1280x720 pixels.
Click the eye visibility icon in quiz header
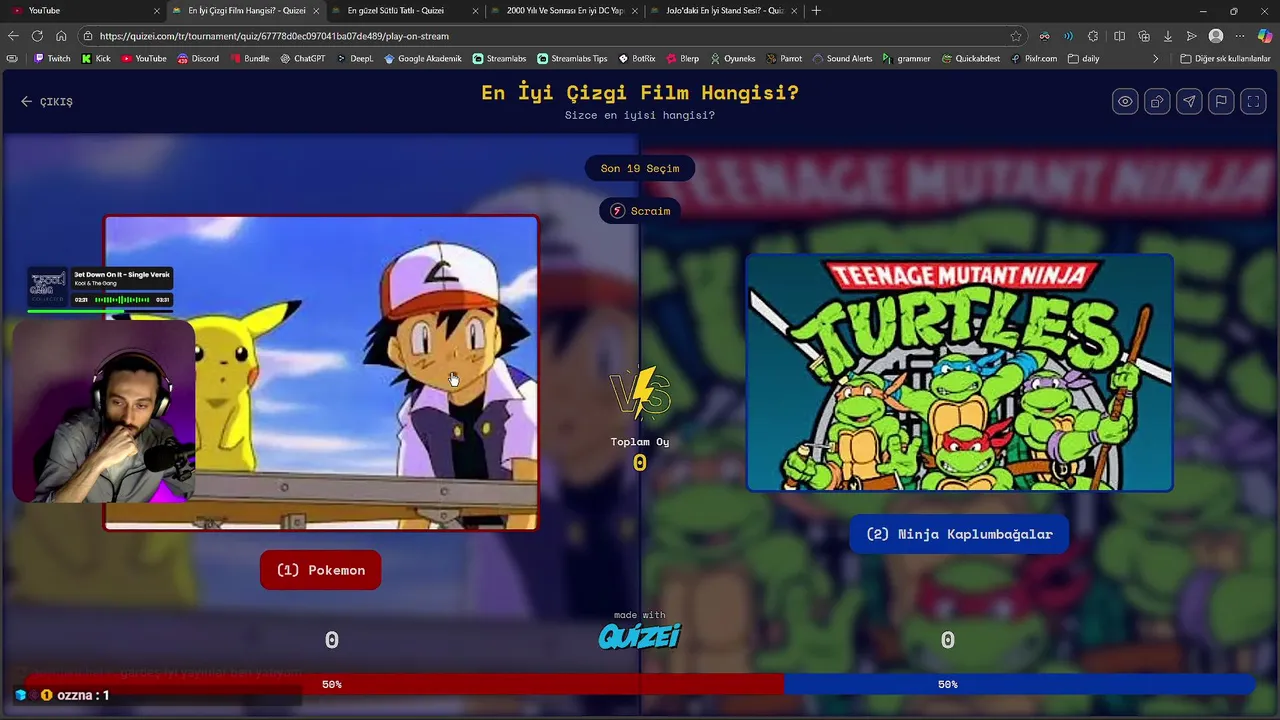click(x=1125, y=101)
